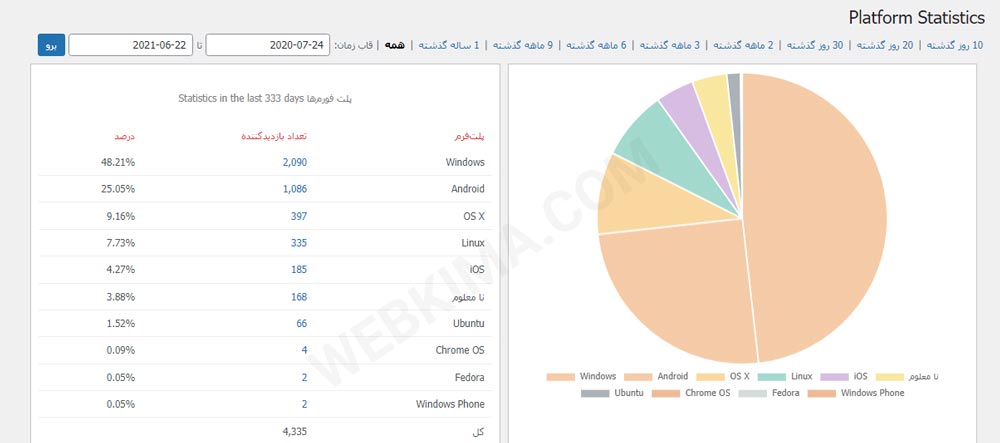
Task: Toggle the Linux legend swatch
Action: (x=770, y=377)
